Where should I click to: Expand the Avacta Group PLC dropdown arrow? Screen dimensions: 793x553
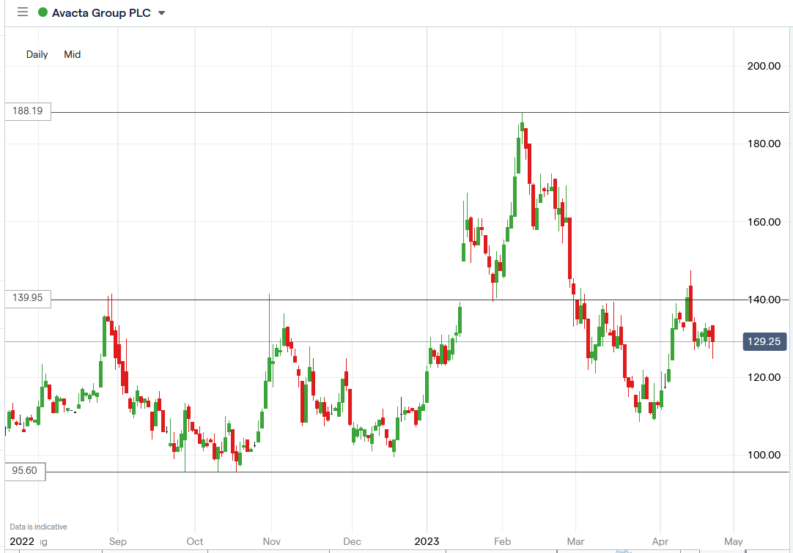162,14
